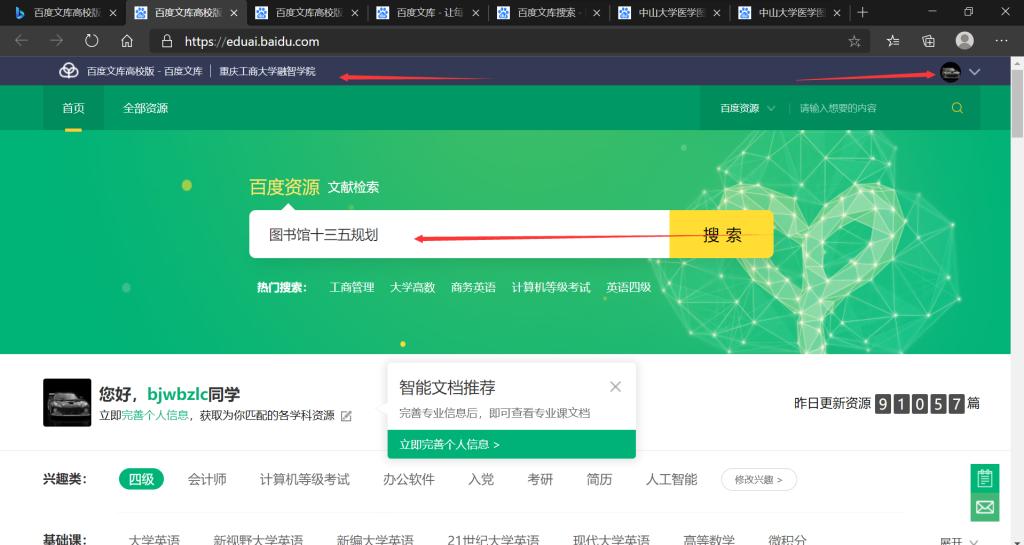The width and height of the screenshot is (1024, 545).
Task: Click 修改兴趣 button
Action: click(758, 480)
